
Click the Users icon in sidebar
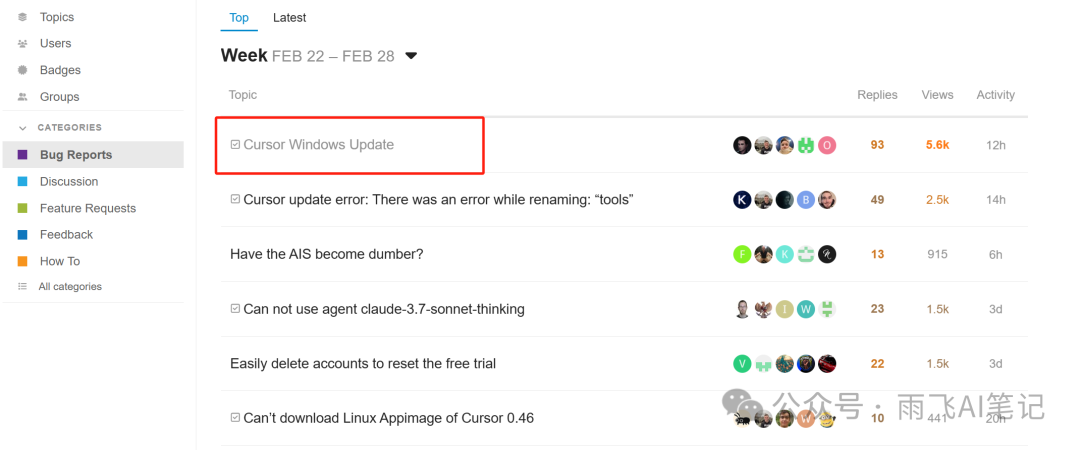pos(23,44)
